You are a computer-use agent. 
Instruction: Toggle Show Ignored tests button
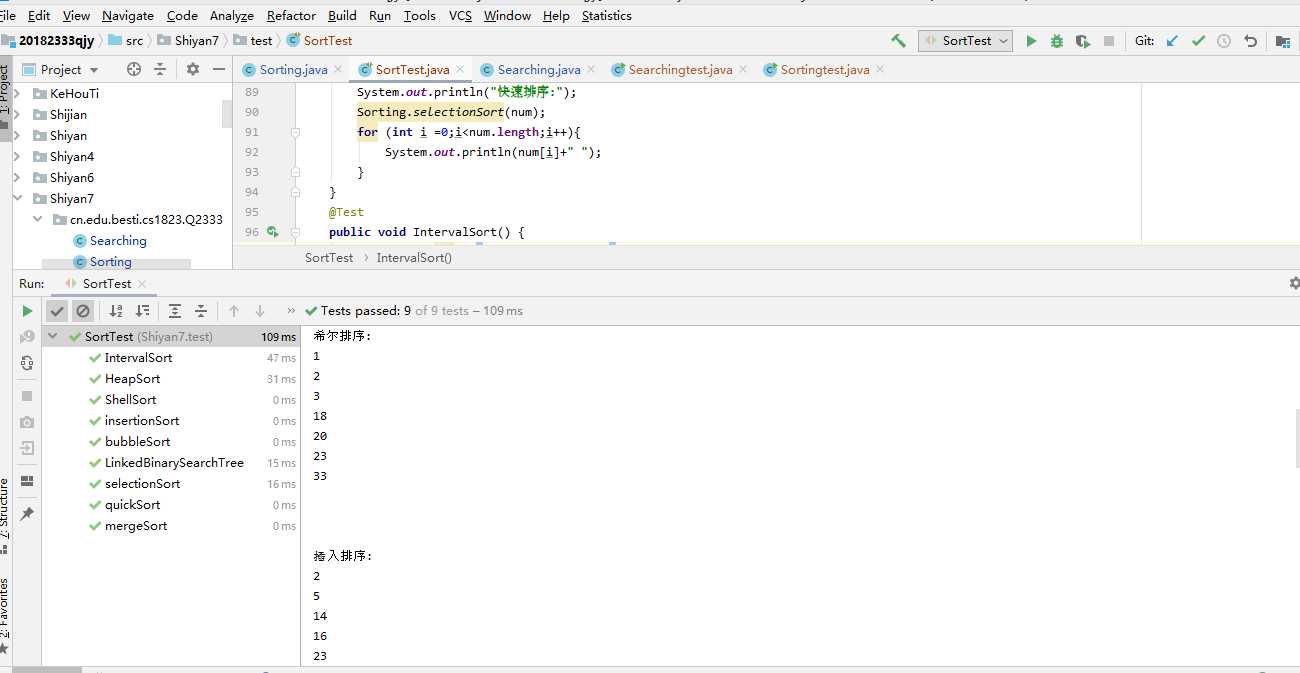[83, 311]
